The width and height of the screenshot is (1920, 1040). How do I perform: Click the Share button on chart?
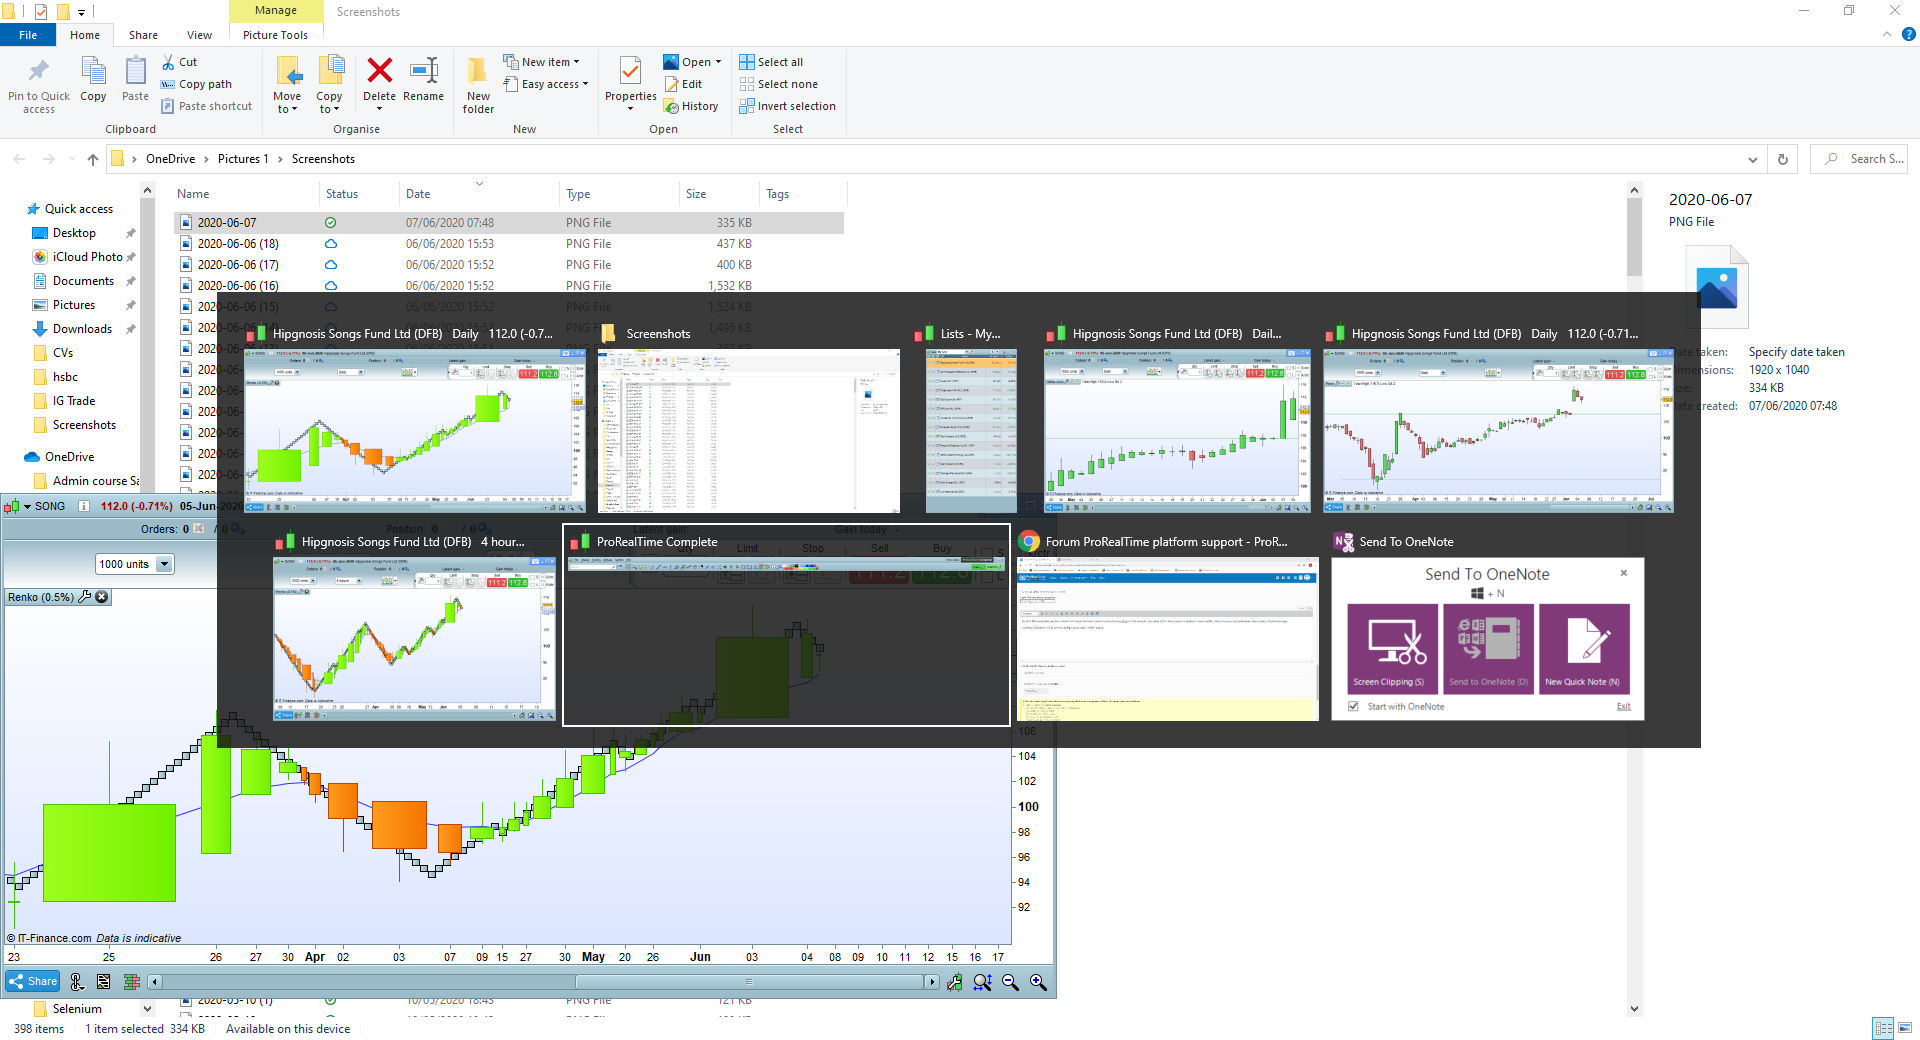(x=33, y=982)
